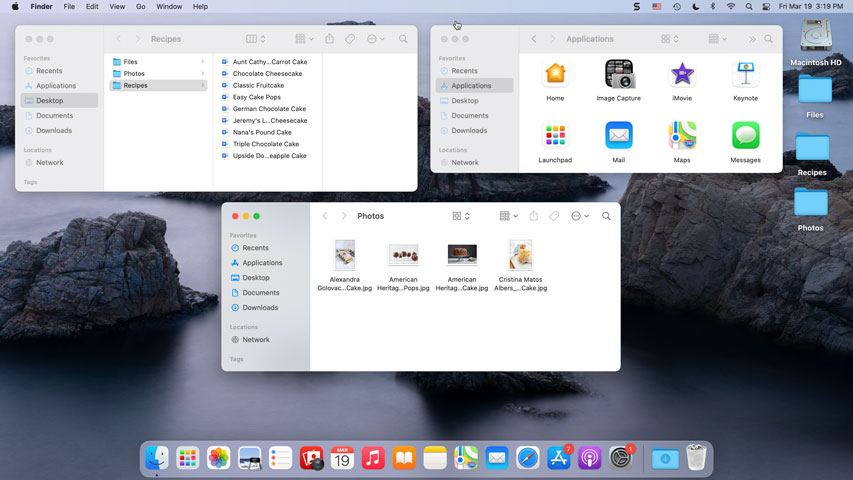
Task: Launch iMovie from Applications window
Action: click(x=682, y=74)
